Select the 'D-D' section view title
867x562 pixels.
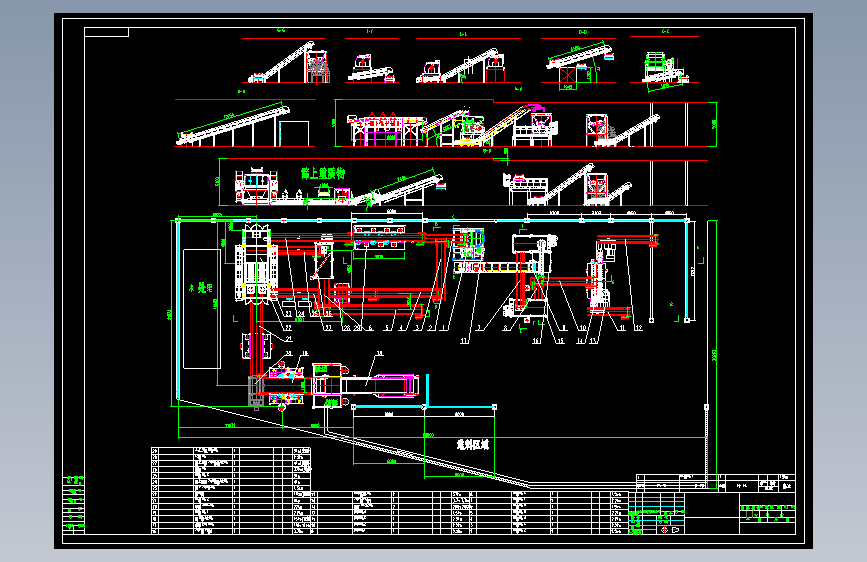(583, 32)
